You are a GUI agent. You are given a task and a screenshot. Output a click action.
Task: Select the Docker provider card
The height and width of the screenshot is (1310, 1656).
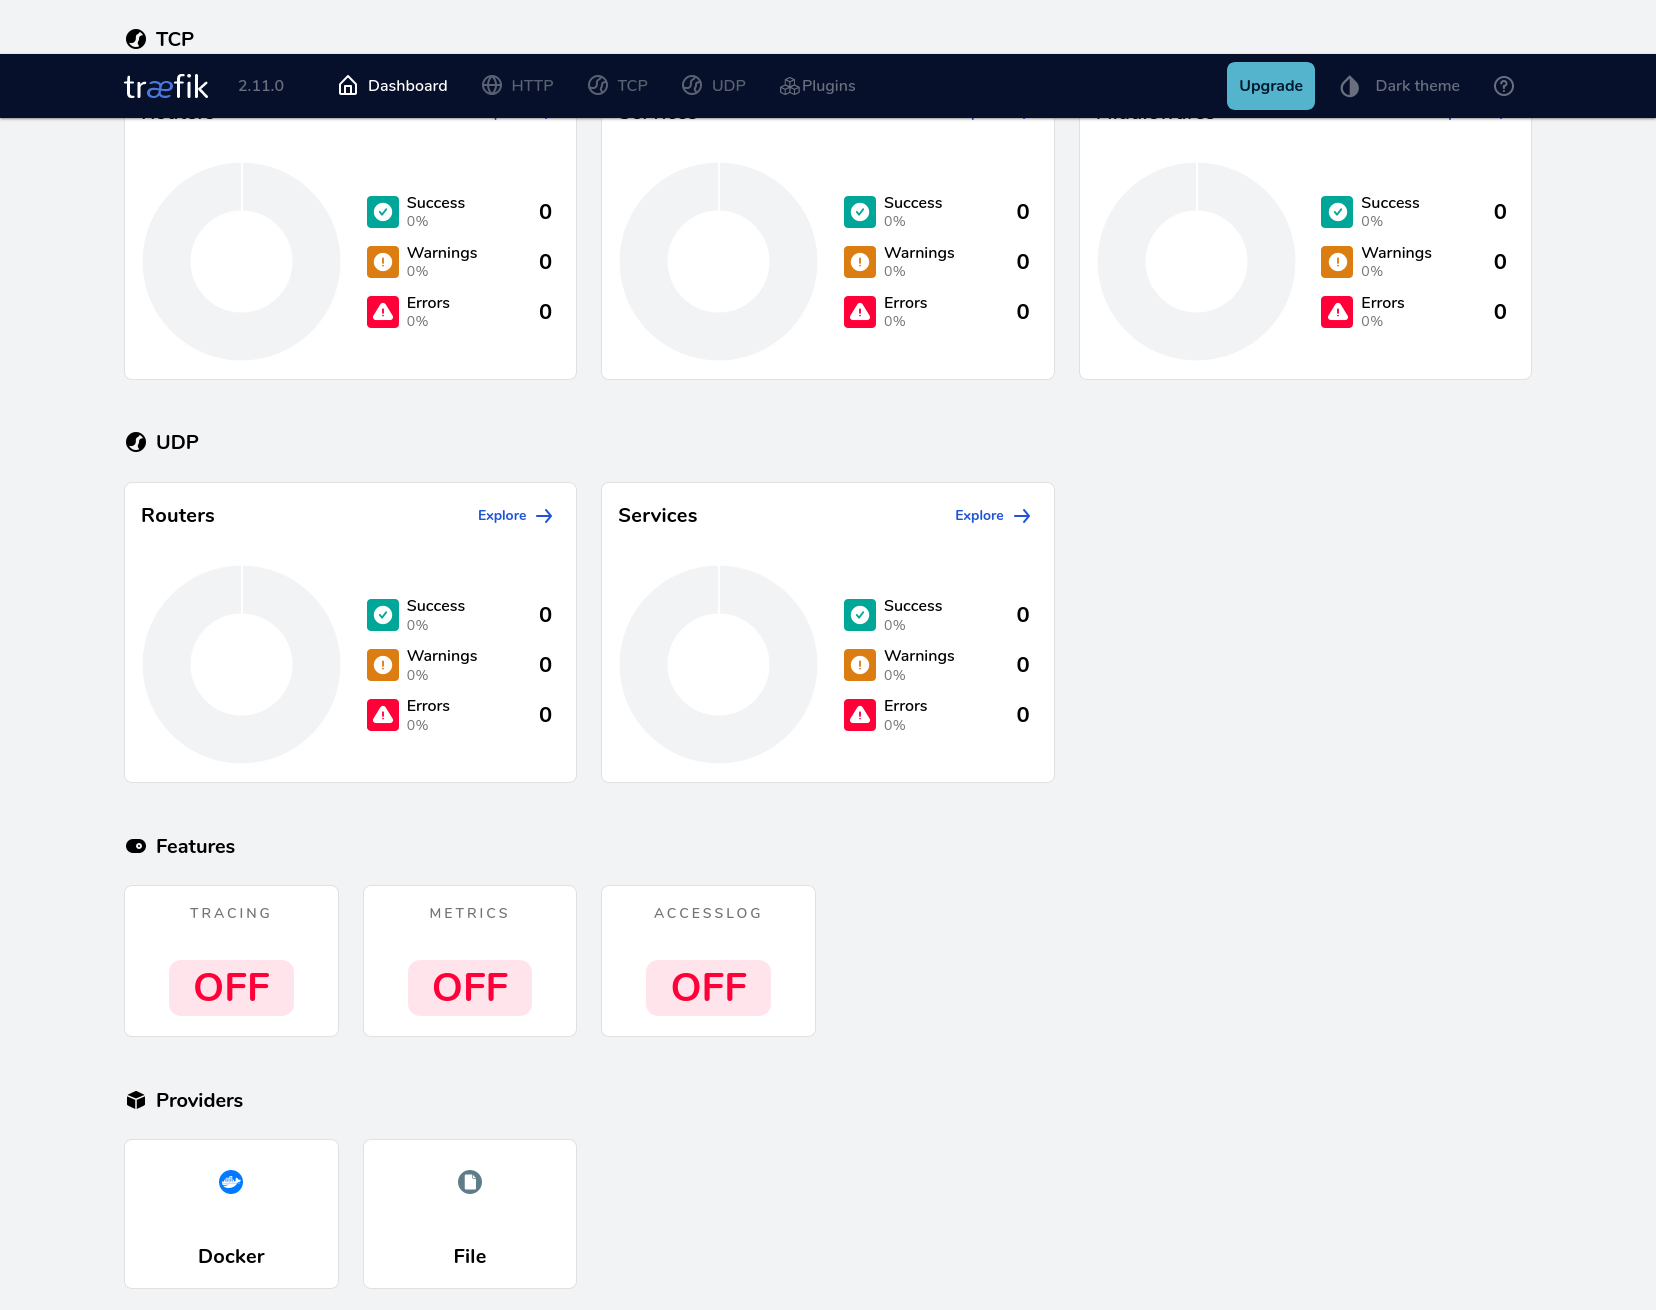click(231, 1214)
